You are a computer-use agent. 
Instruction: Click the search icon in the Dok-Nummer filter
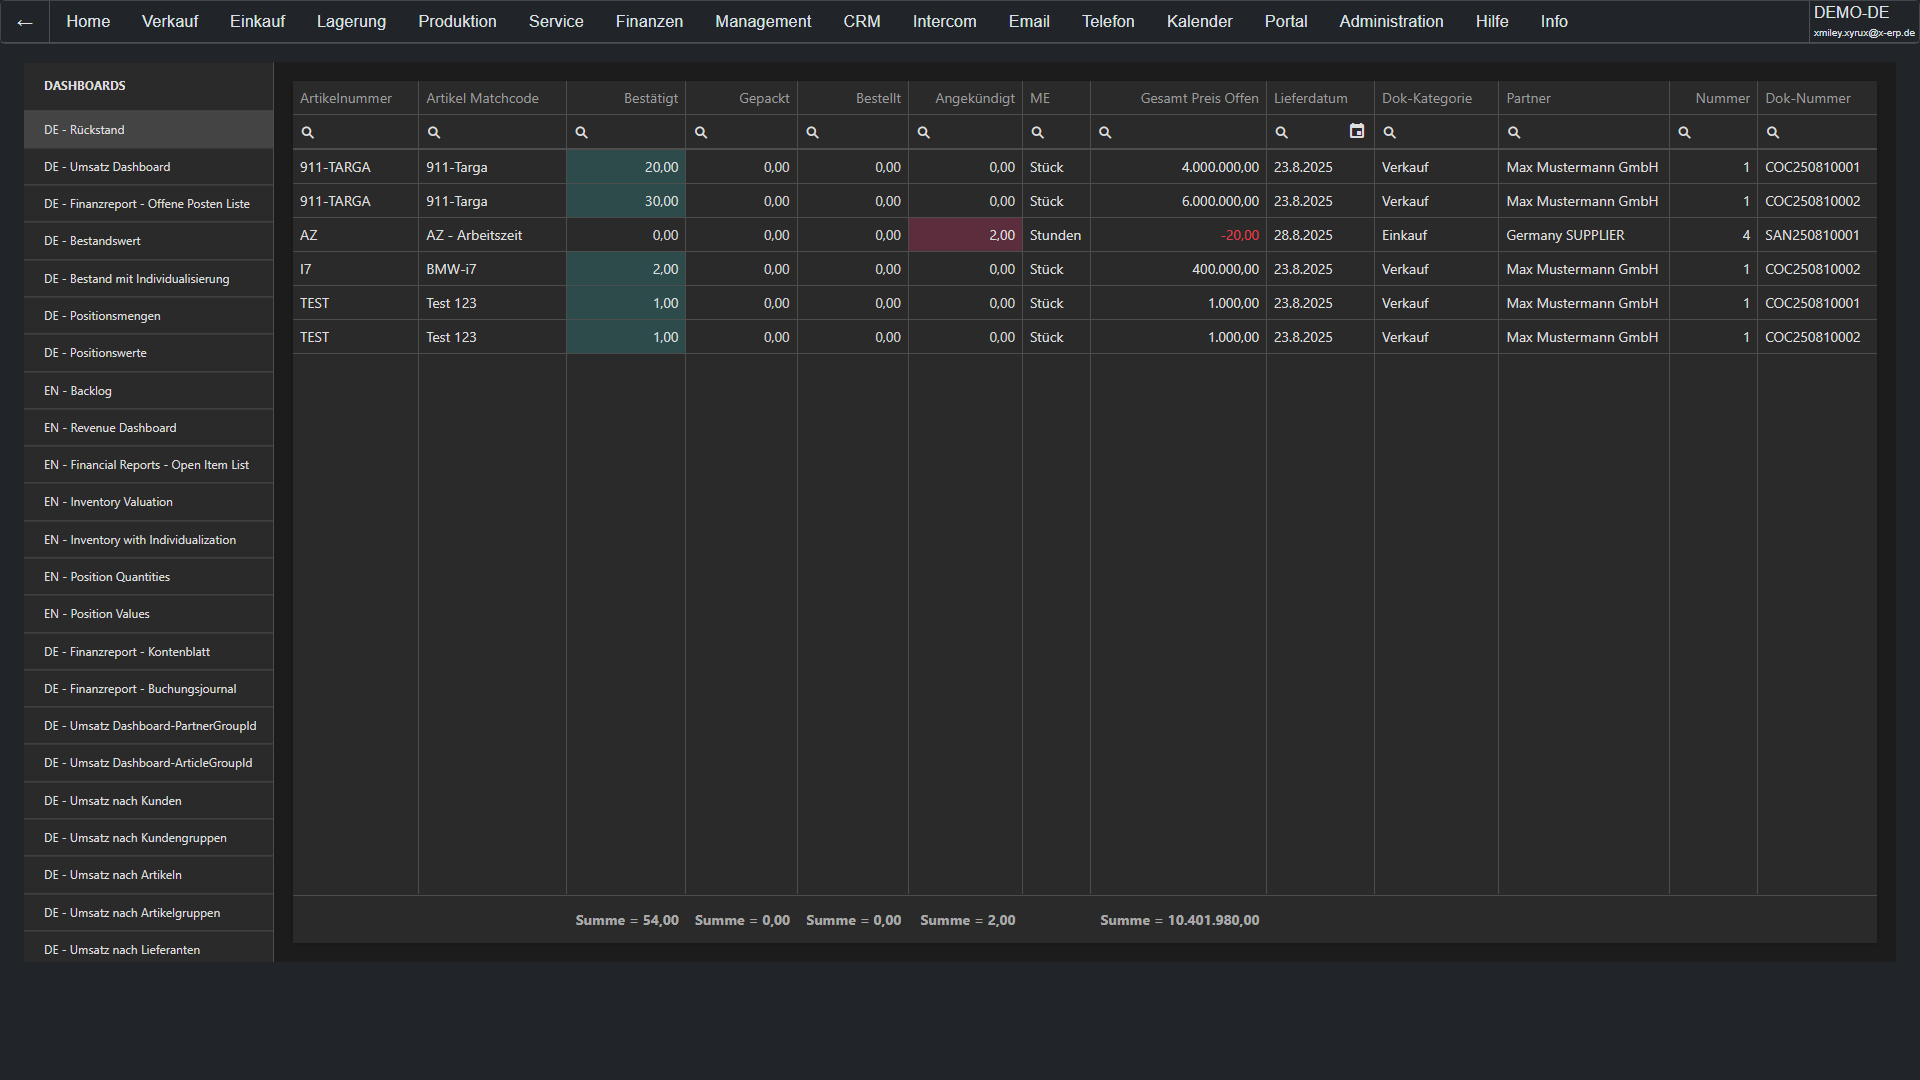[x=1773, y=132]
